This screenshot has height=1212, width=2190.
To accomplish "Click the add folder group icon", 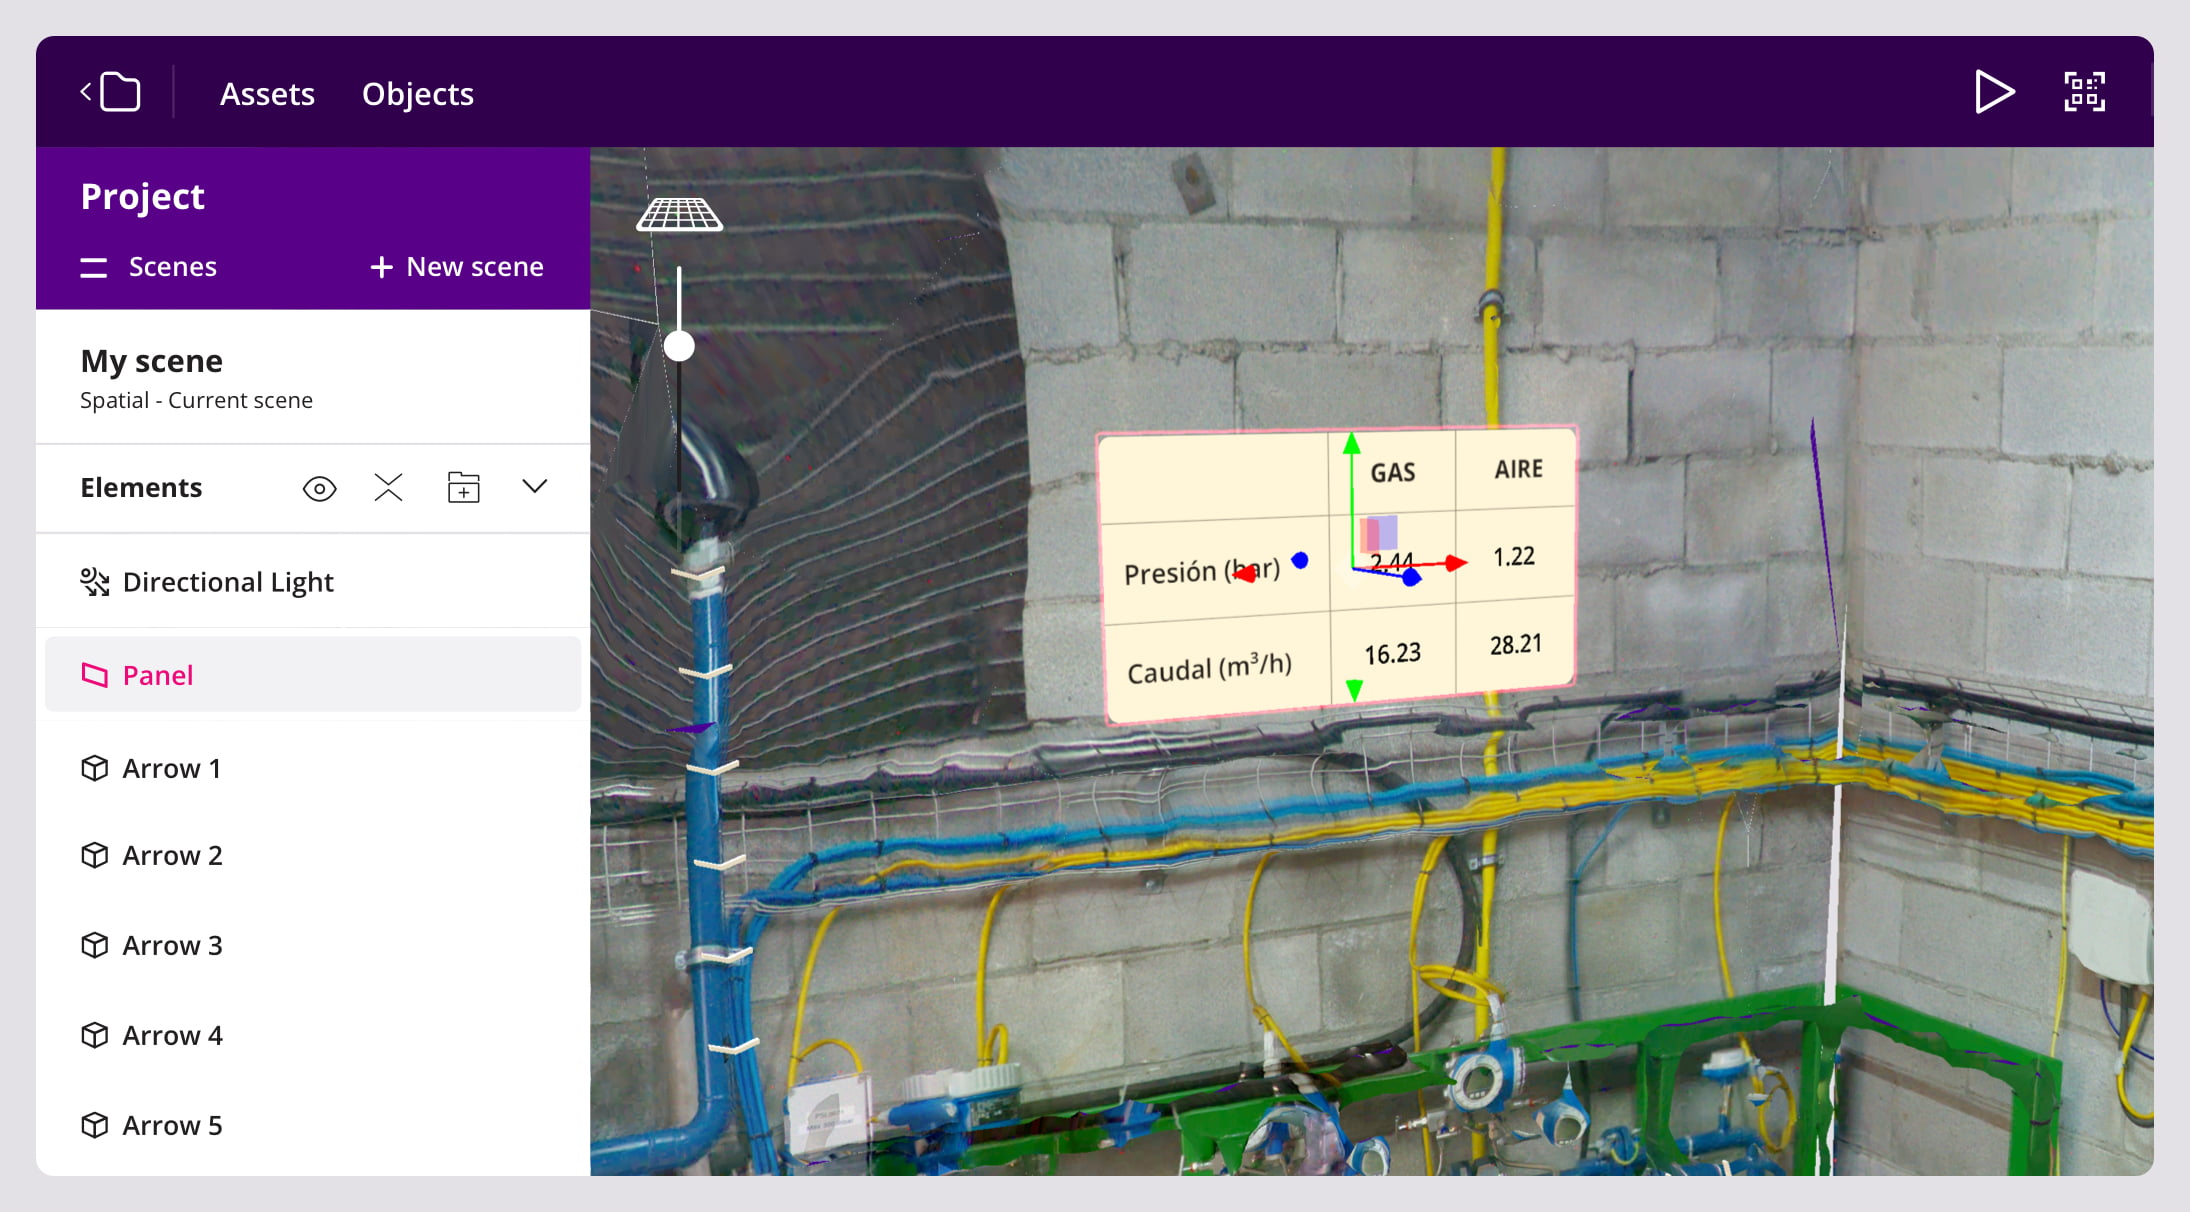I will coord(463,487).
